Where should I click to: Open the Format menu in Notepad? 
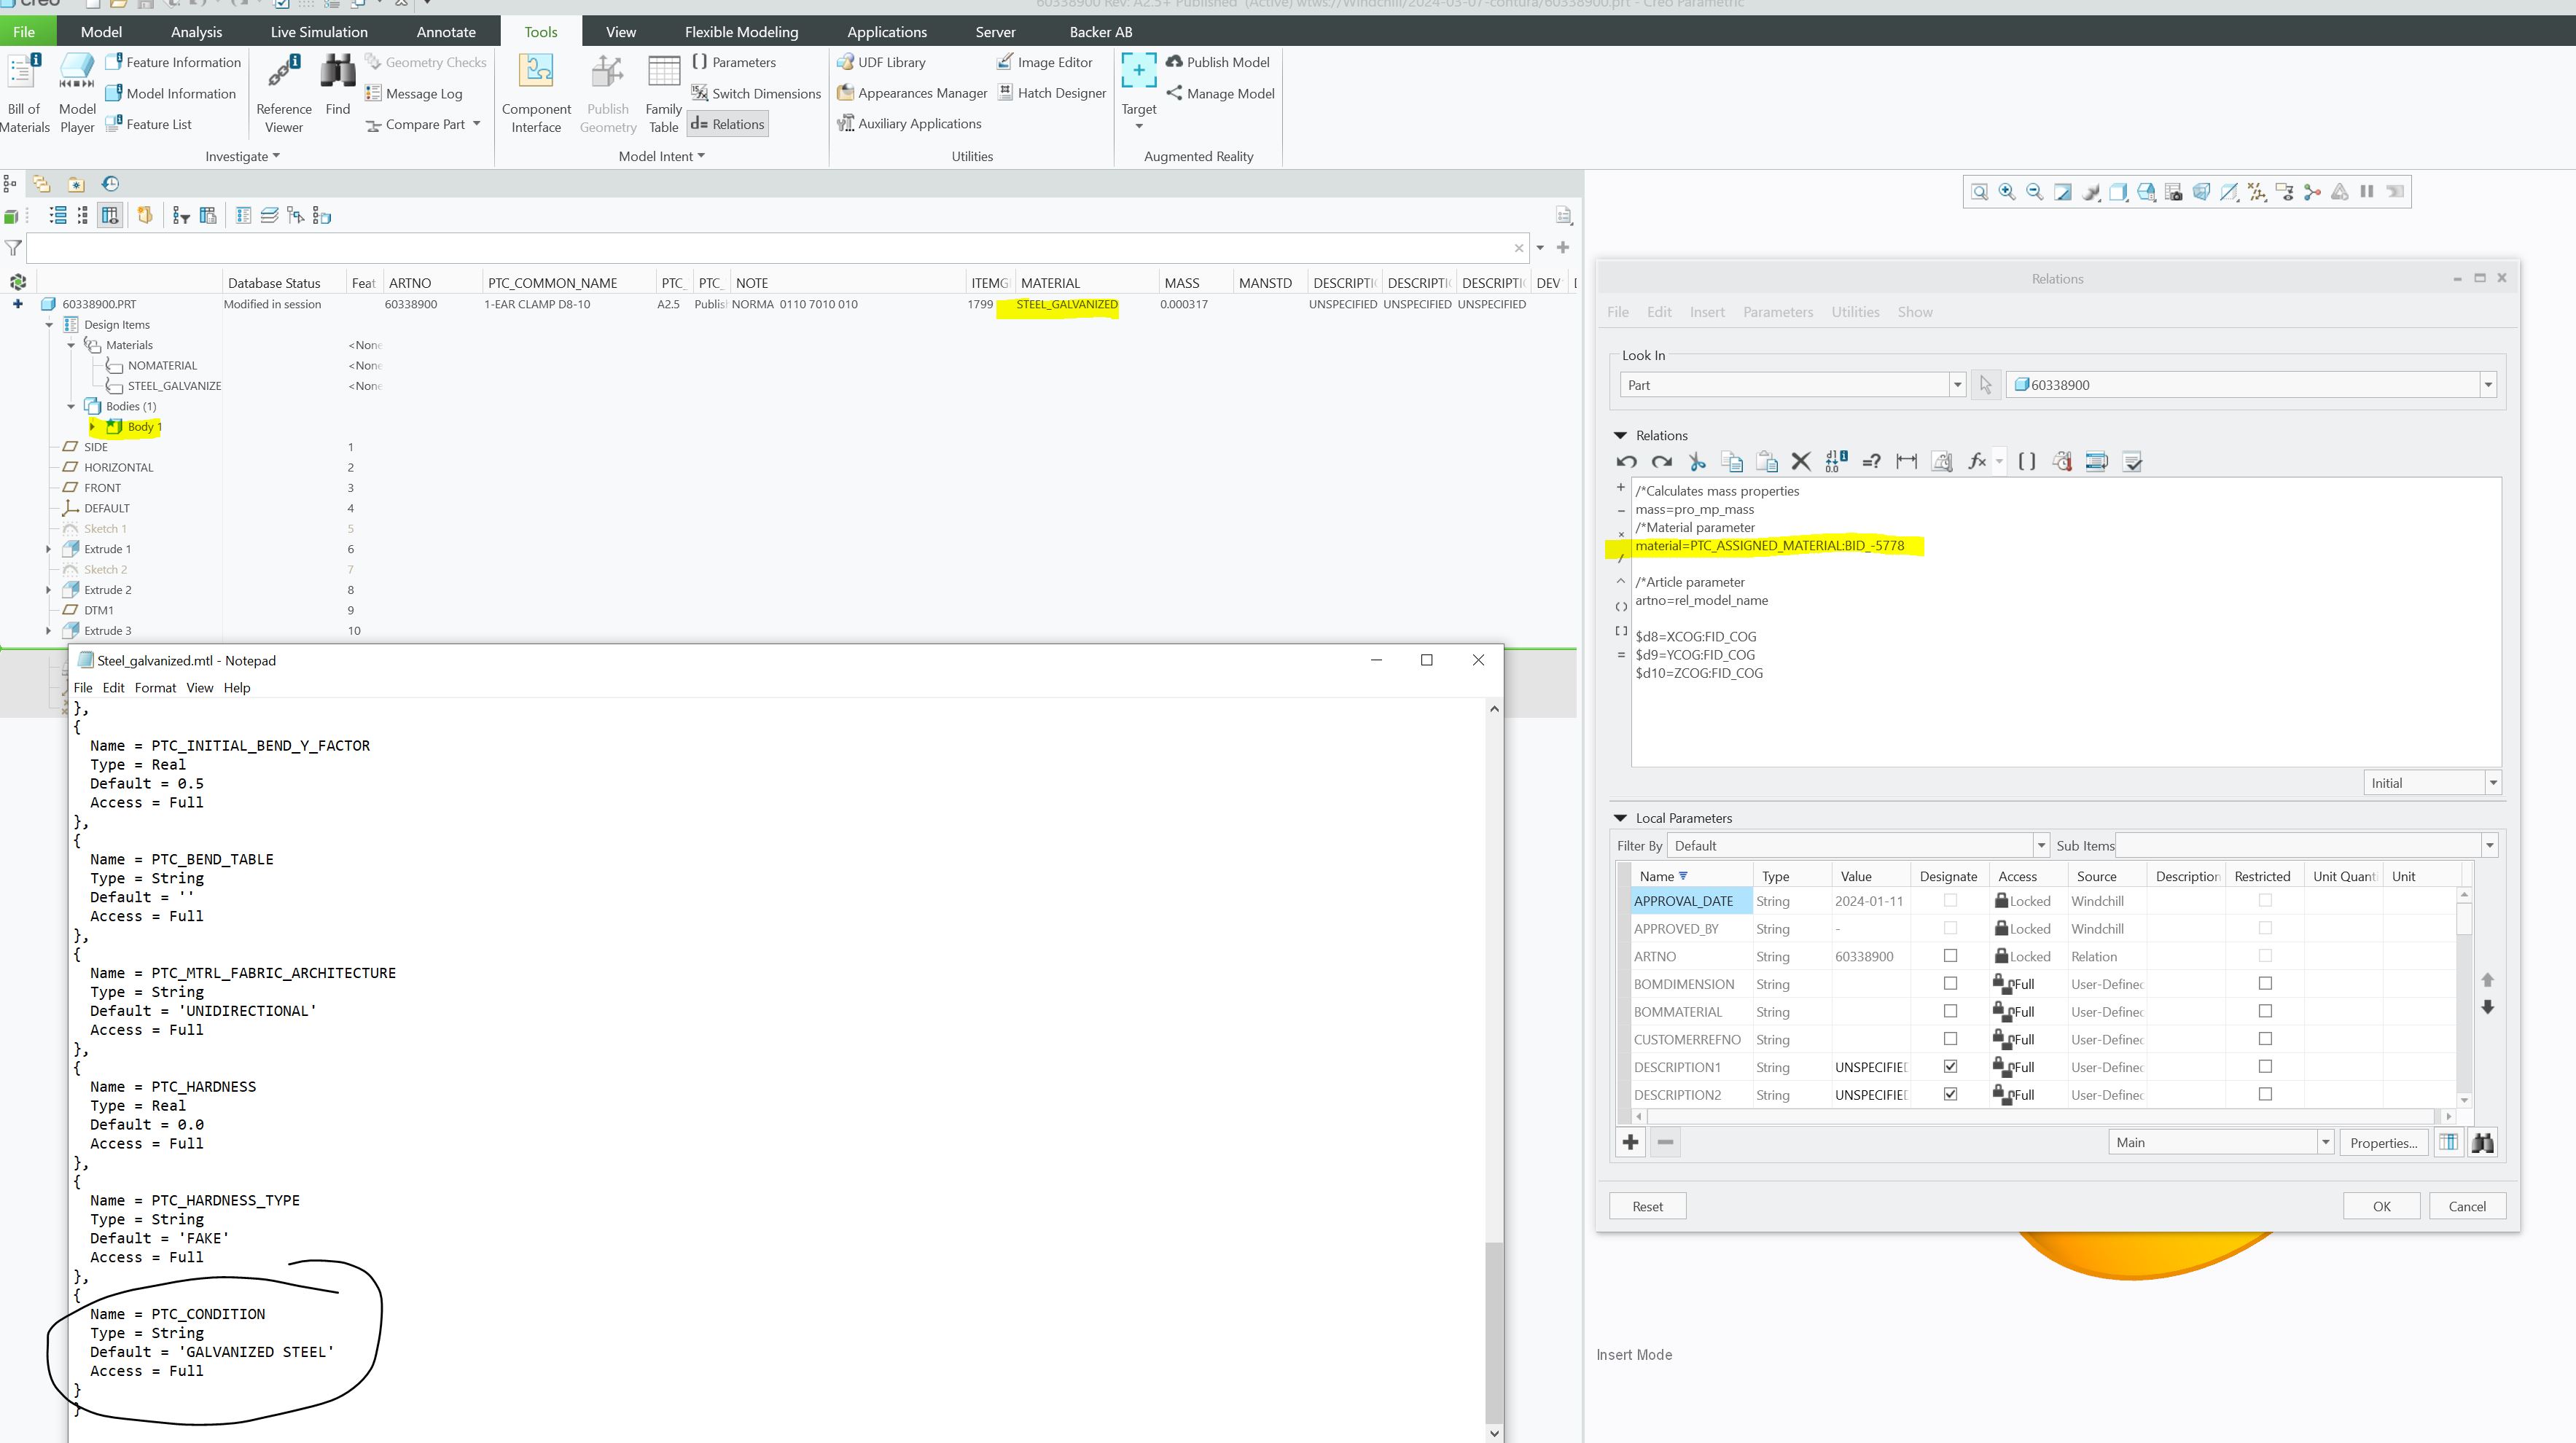tap(155, 688)
